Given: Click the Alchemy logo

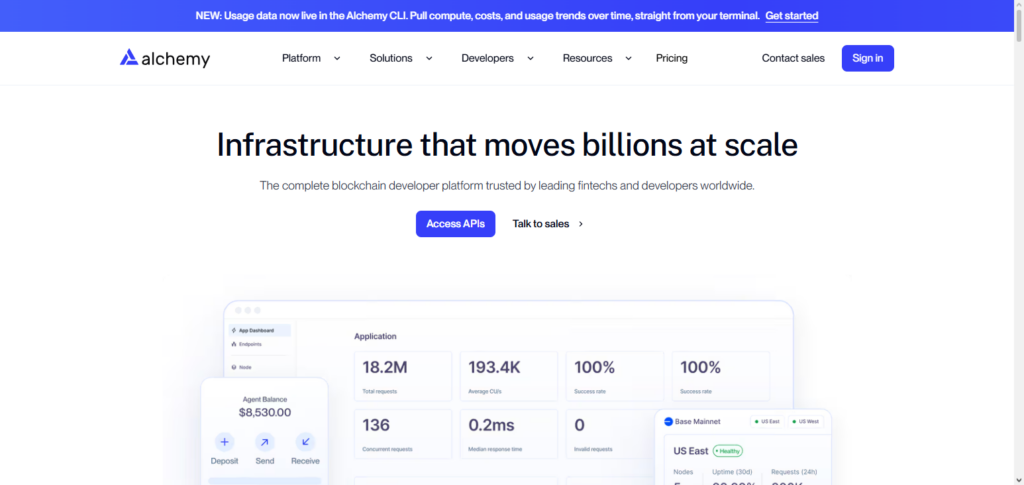Looking at the screenshot, I should pyautogui.click(x=165, y=58).
